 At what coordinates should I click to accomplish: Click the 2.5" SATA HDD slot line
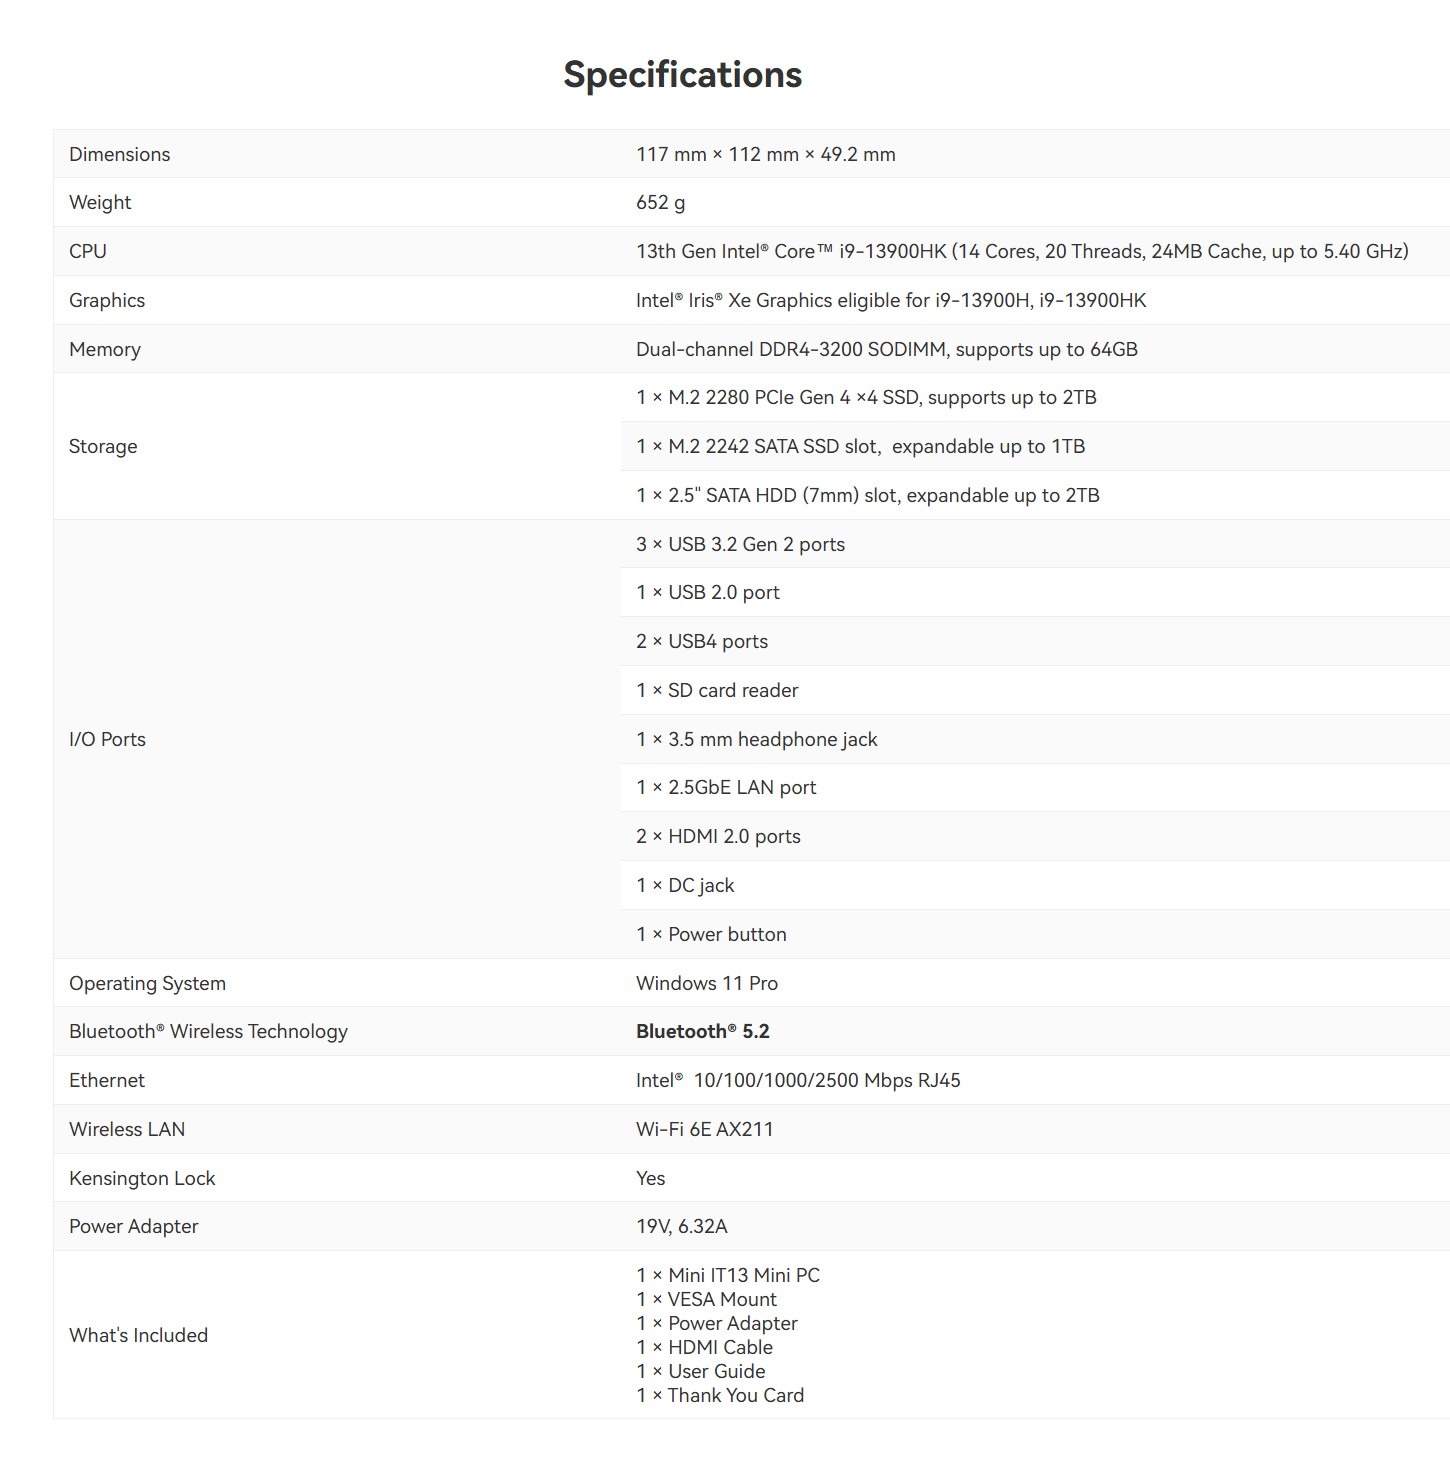(868, 496)
